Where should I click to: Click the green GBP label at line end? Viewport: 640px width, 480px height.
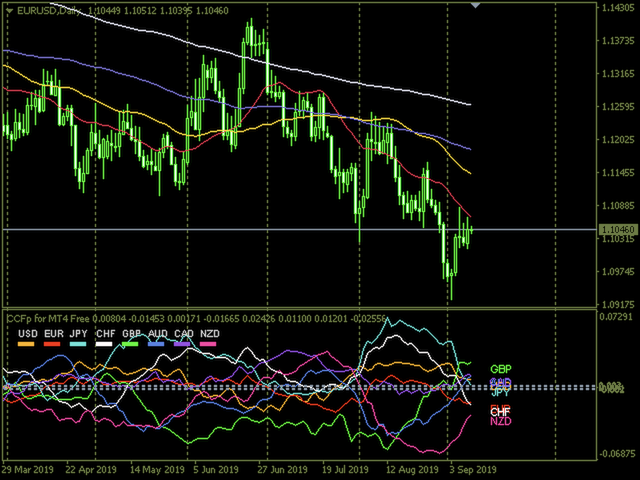point(501,369)
